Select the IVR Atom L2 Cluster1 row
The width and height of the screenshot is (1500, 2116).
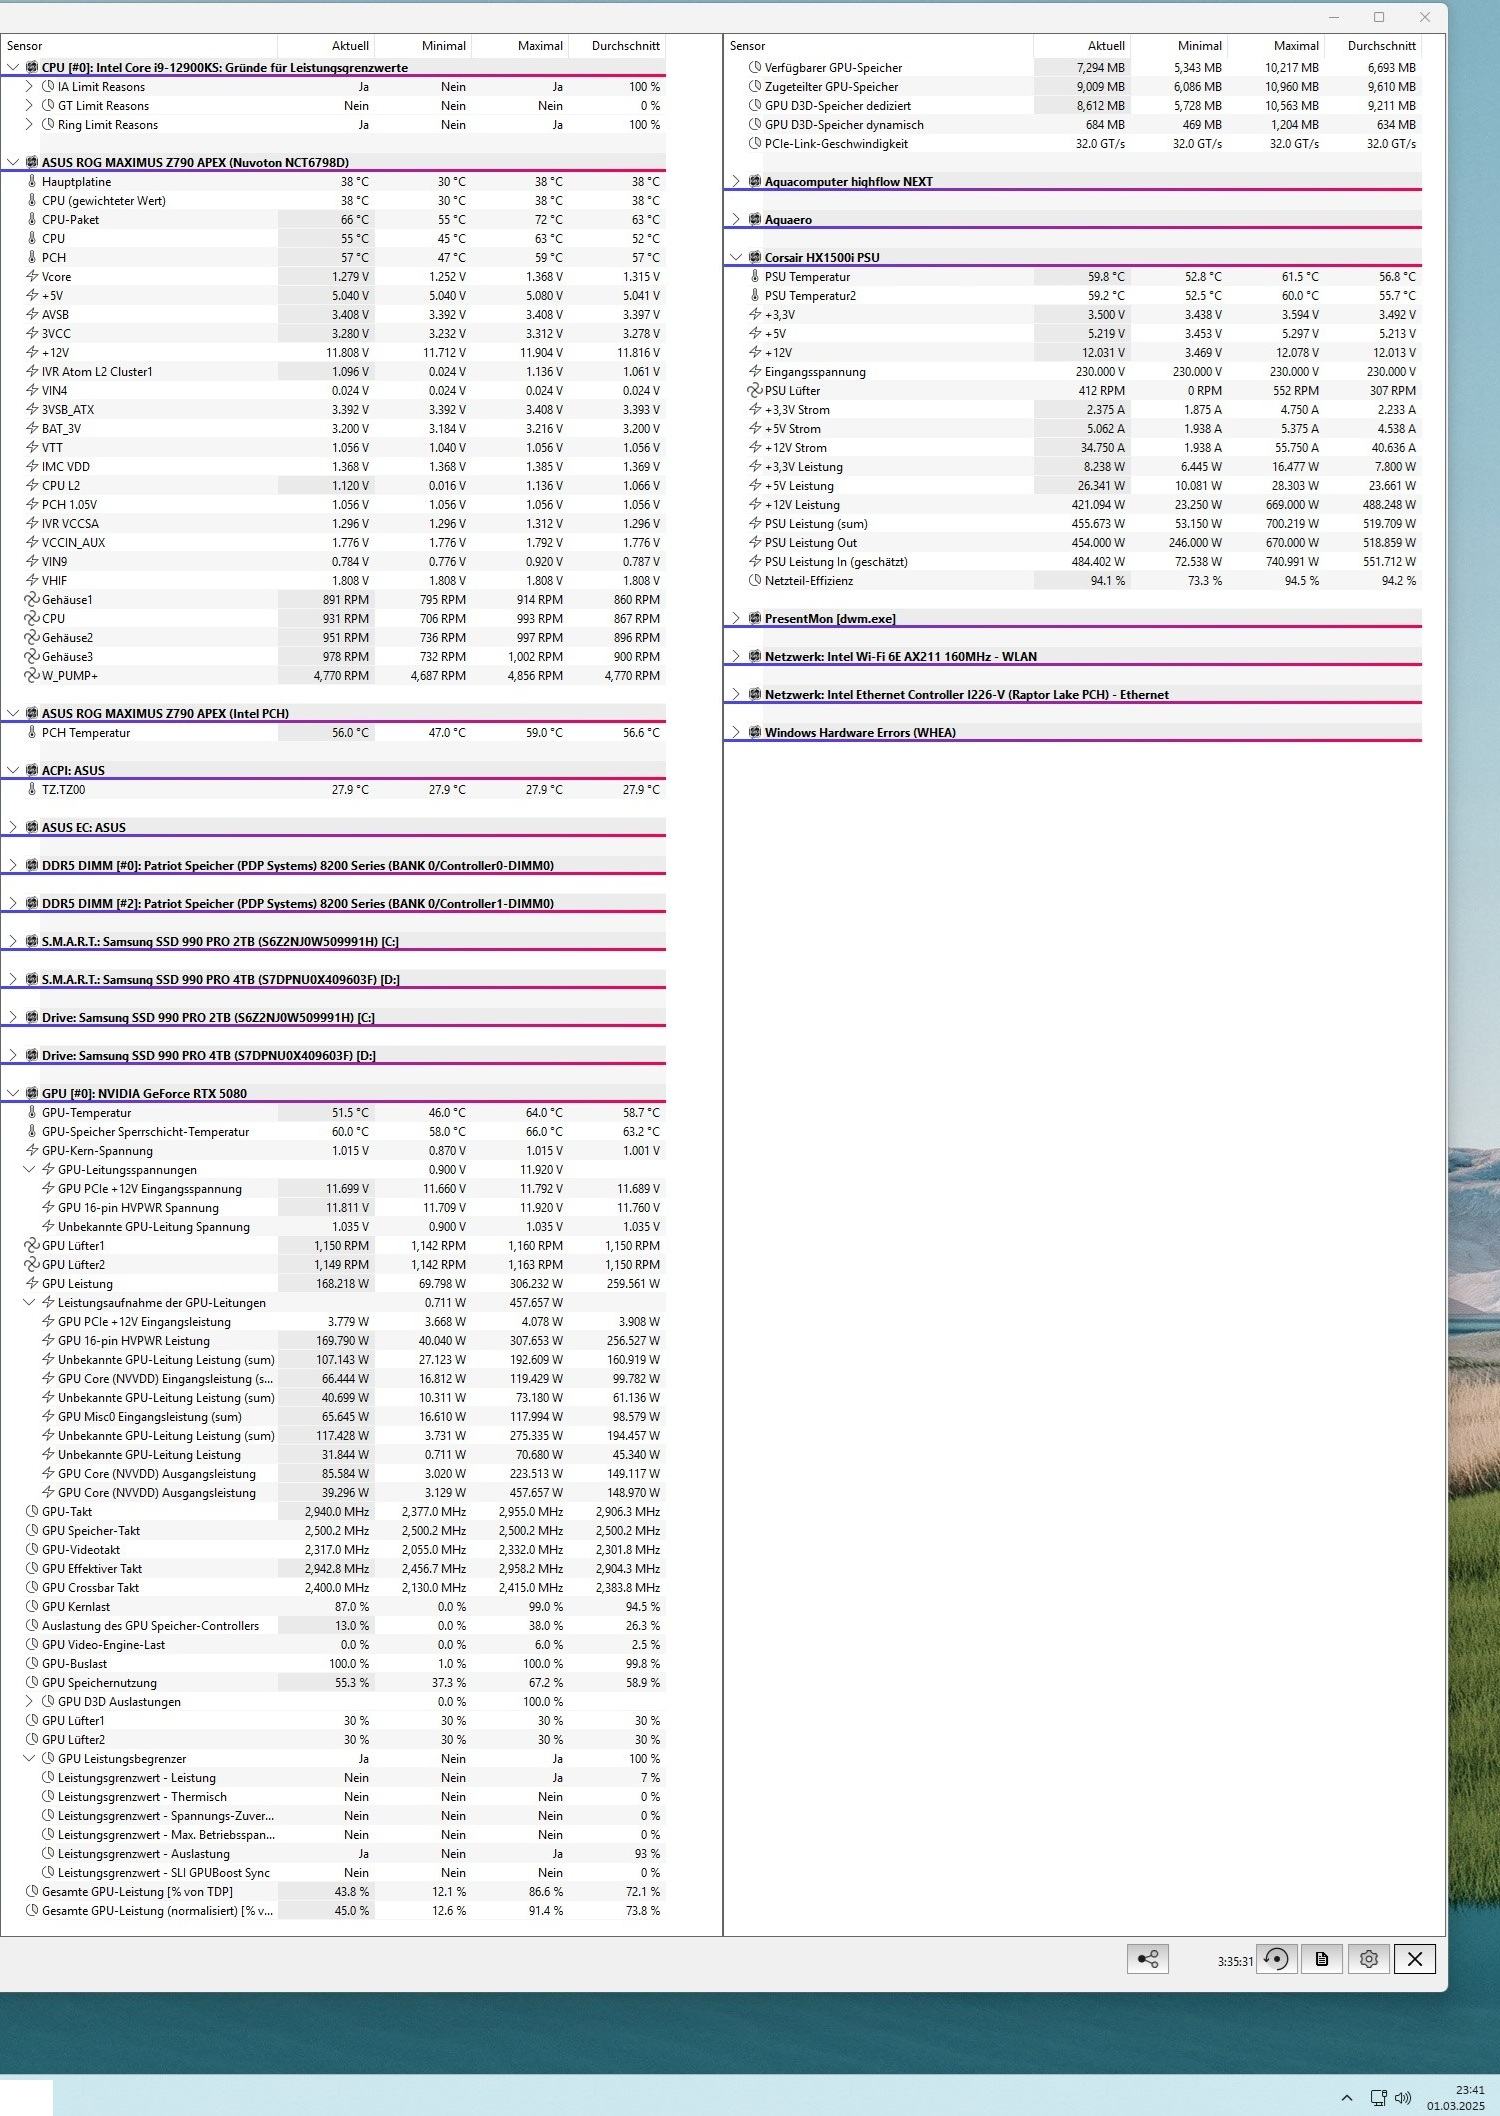point(333,371)
